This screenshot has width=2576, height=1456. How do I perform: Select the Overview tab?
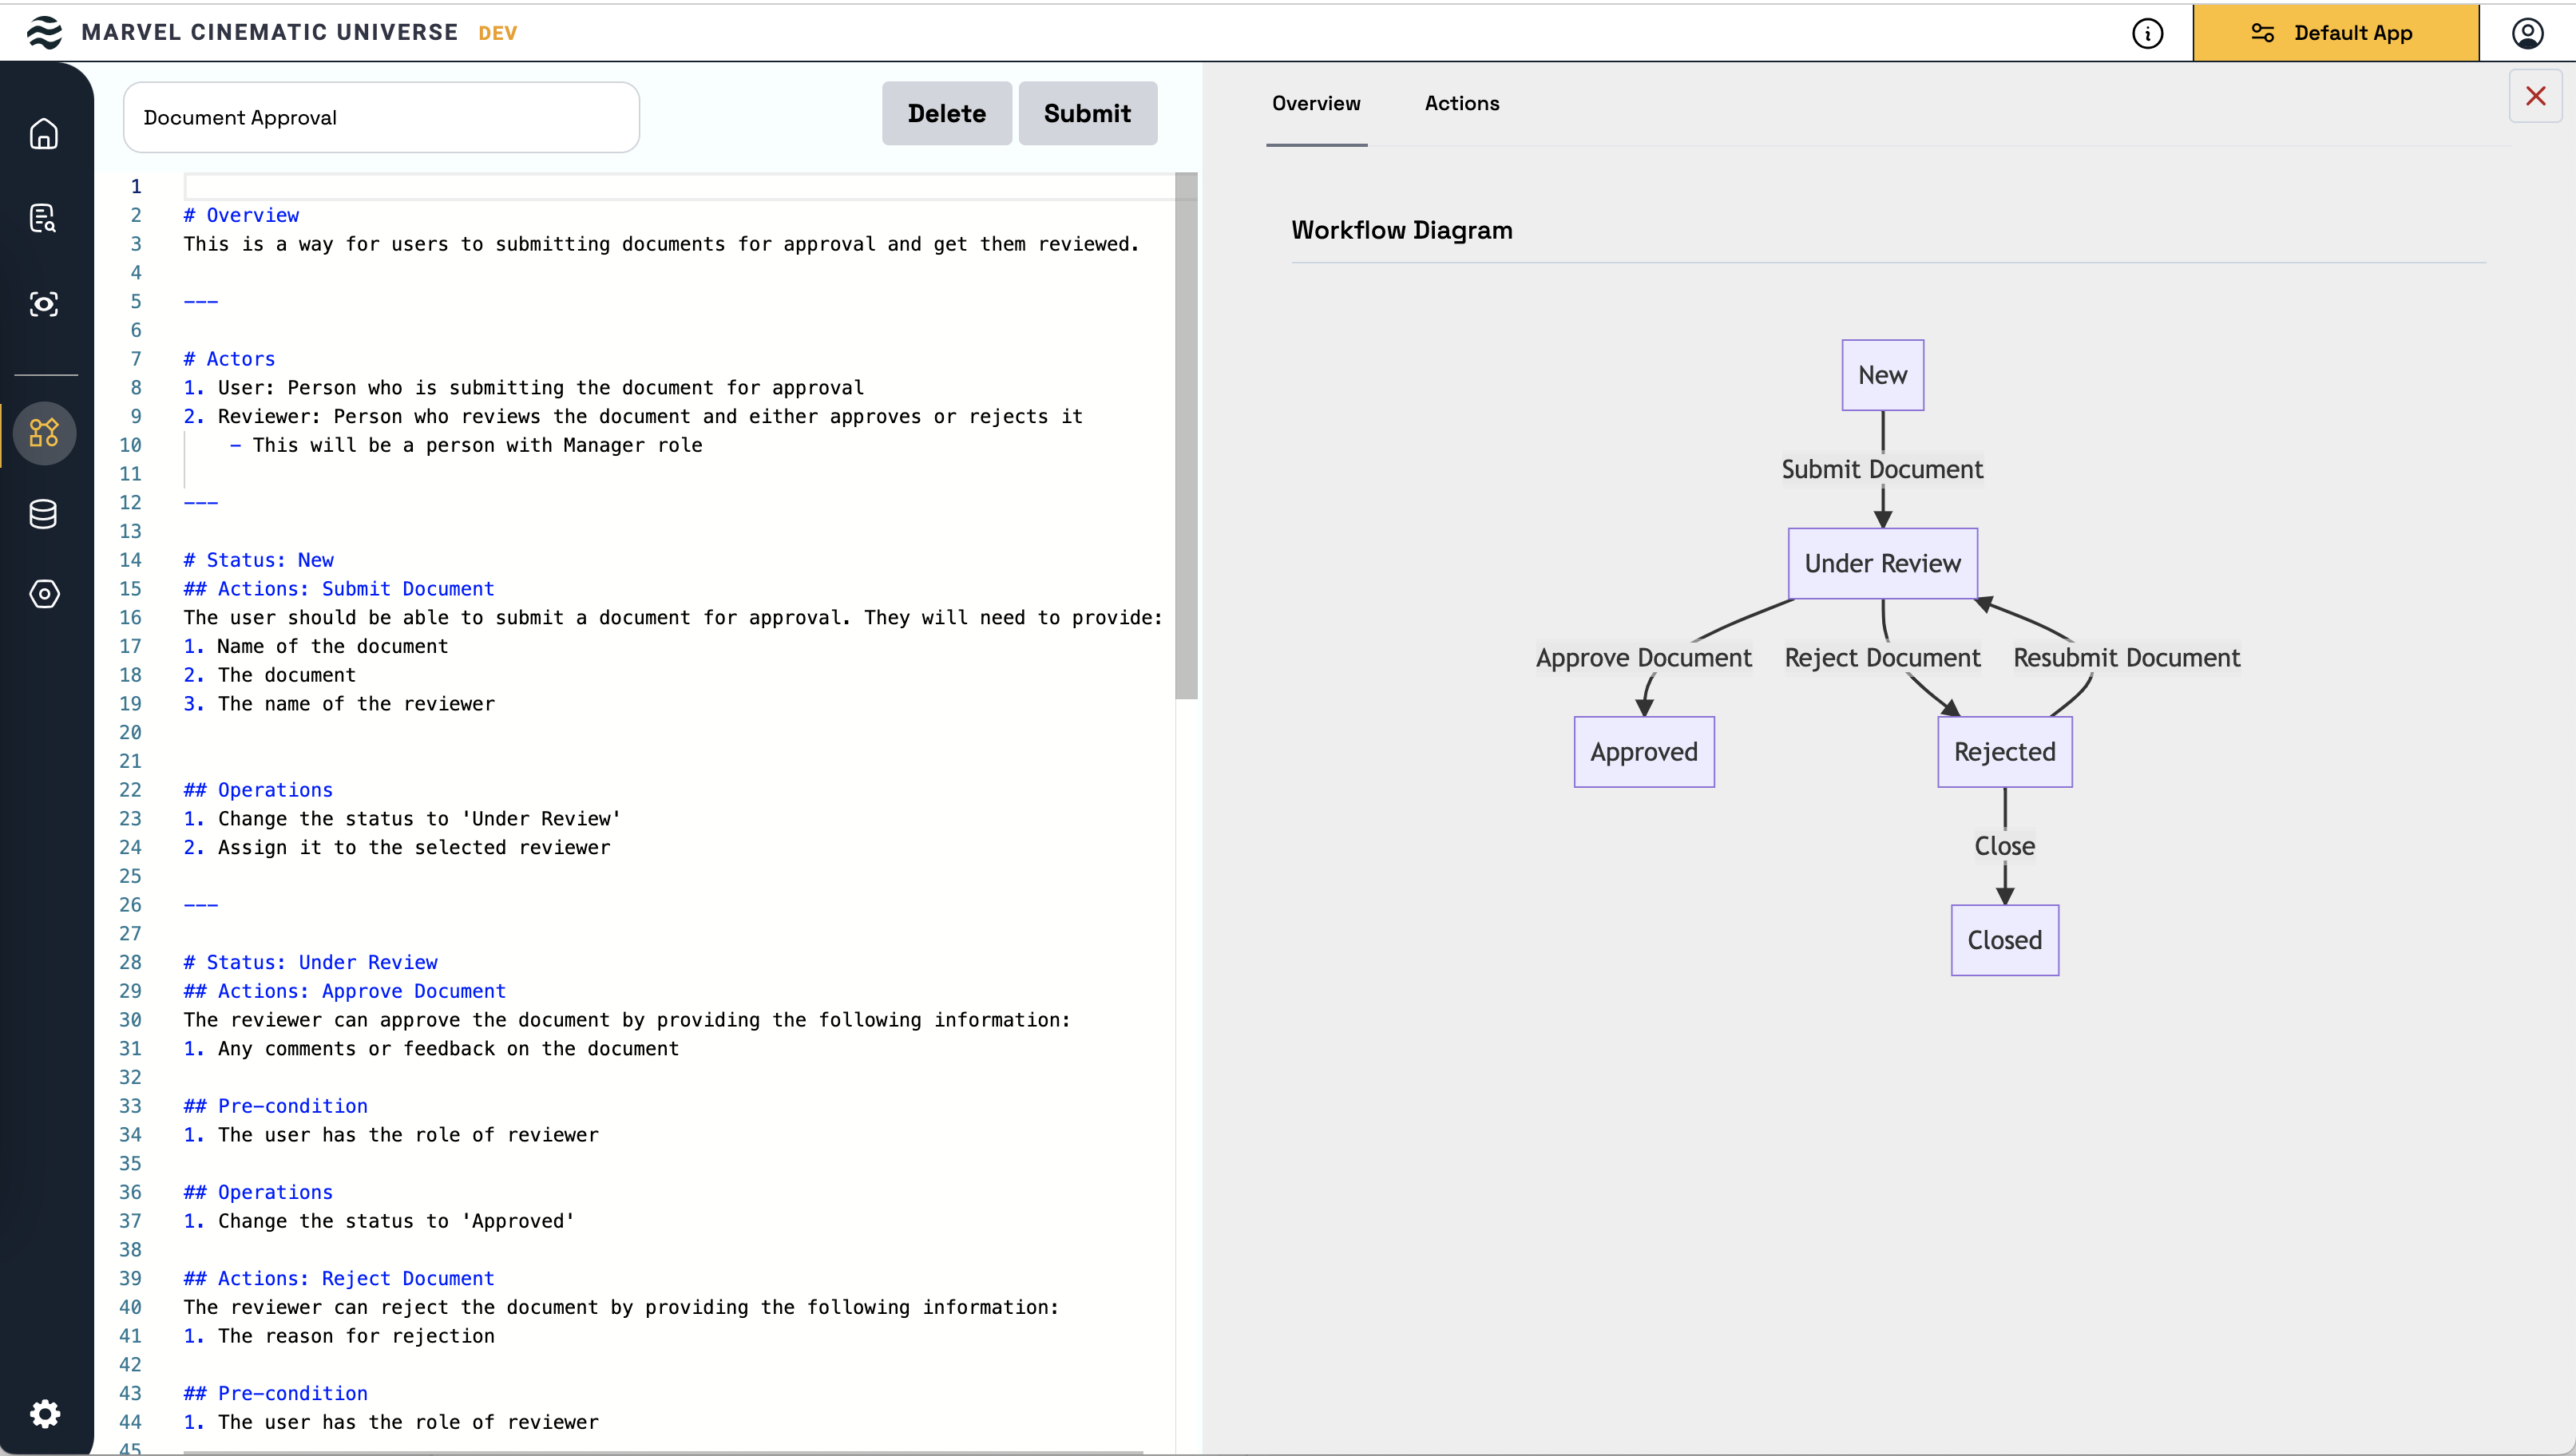tap(1315, 103)
